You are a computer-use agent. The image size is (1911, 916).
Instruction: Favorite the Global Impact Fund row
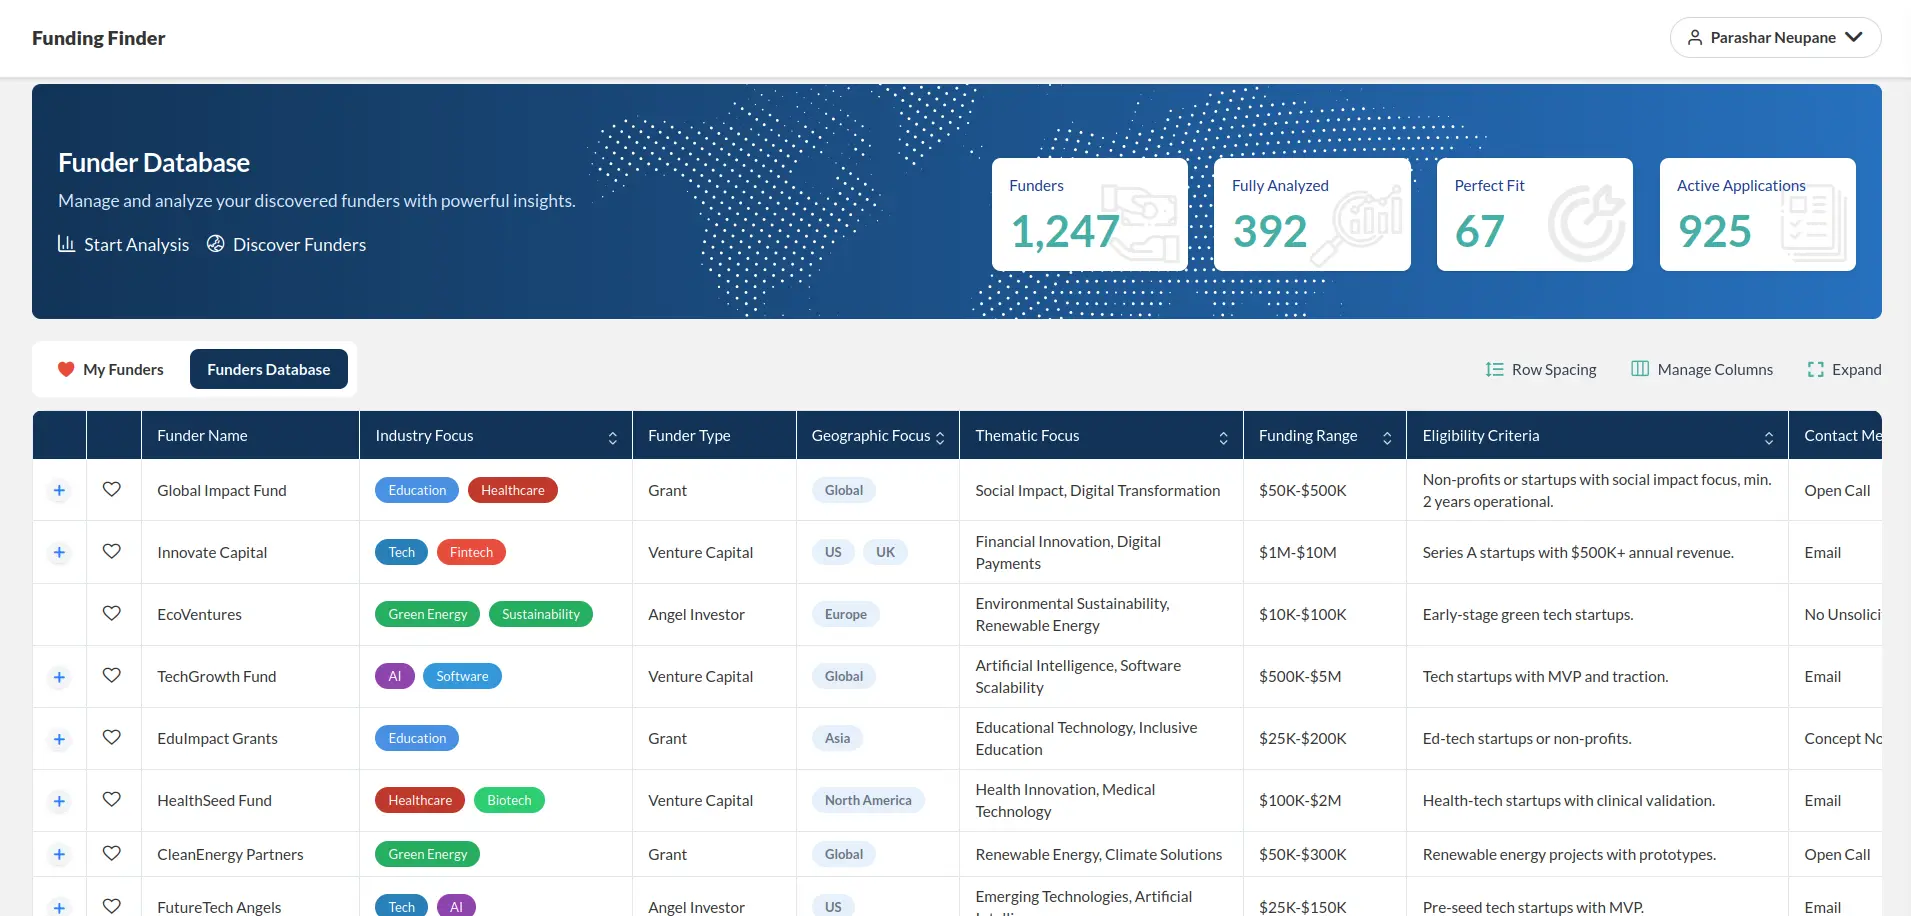pyautogui.click(x=112, y=490)
